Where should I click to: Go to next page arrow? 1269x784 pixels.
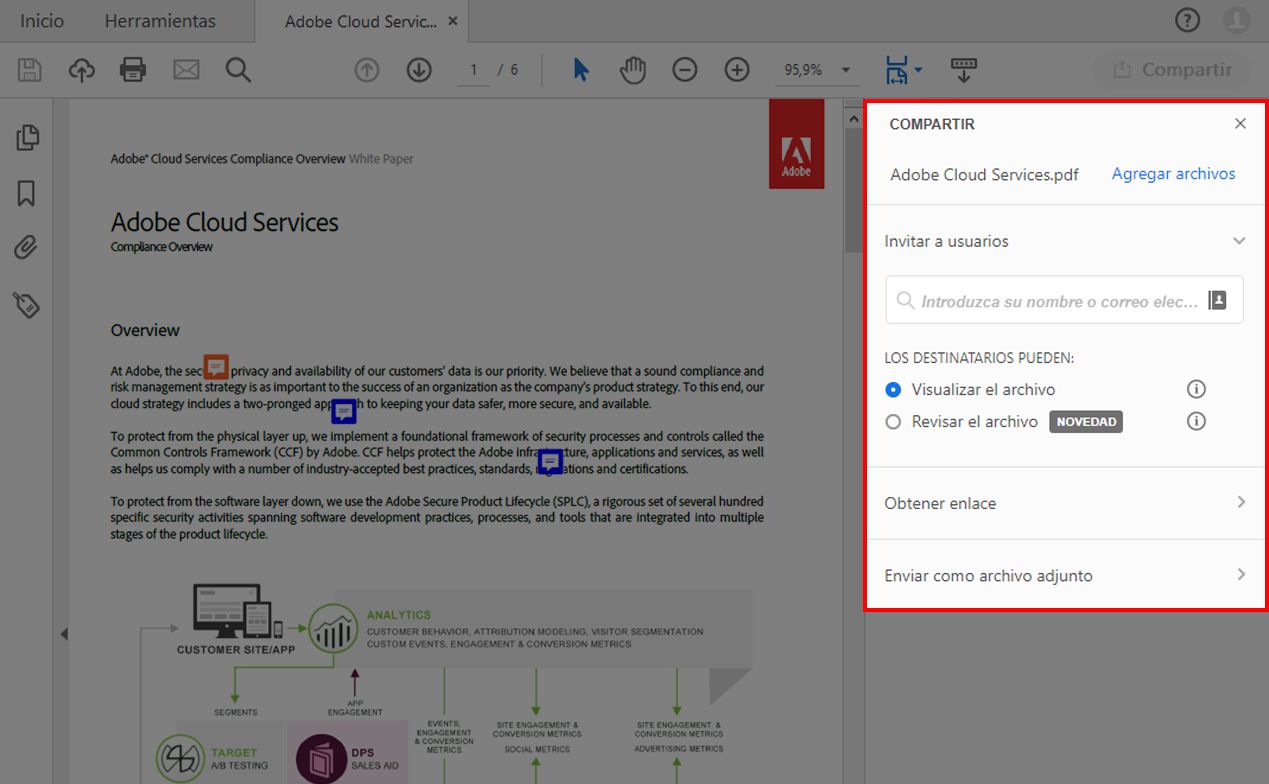click(x=419, y=70)
